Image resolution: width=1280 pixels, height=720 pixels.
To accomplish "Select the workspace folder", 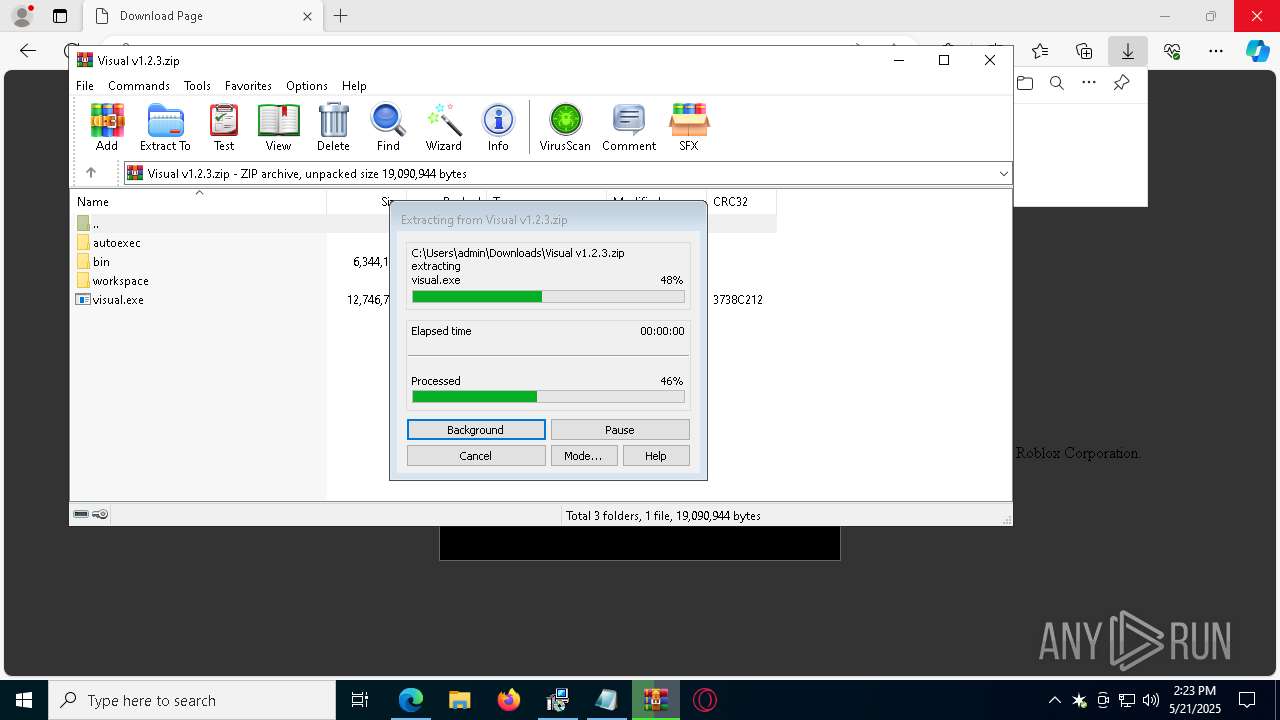I will tap(120, 281).
